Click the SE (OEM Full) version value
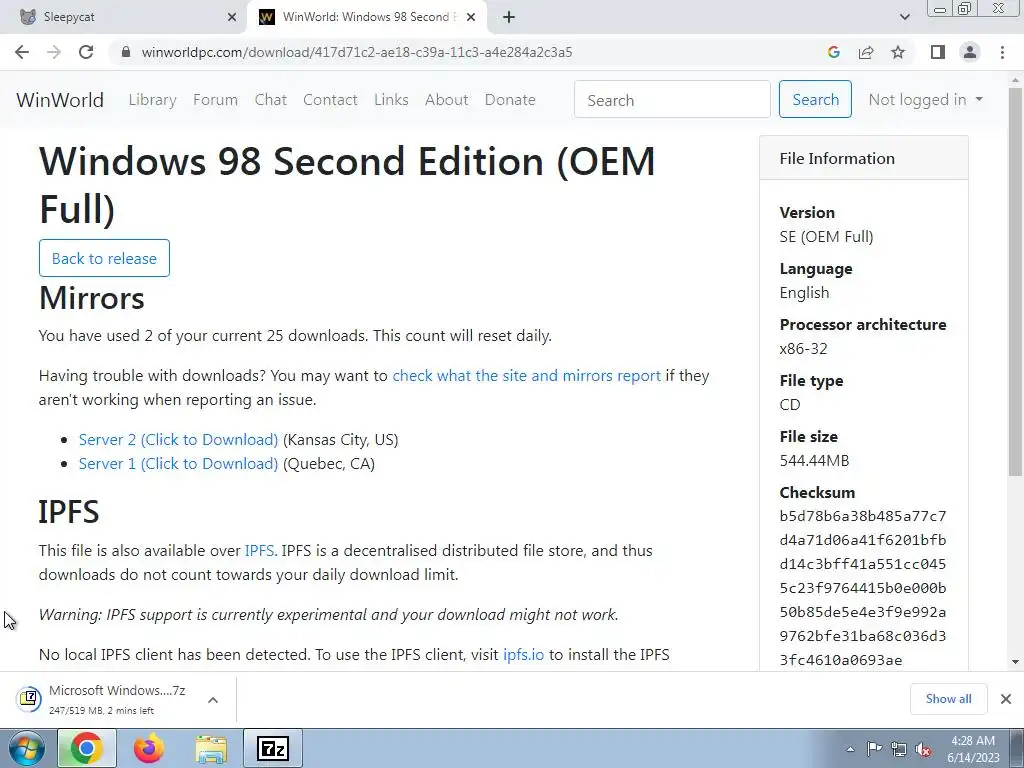Viewport: 1024px width, 768px height. 826,236
